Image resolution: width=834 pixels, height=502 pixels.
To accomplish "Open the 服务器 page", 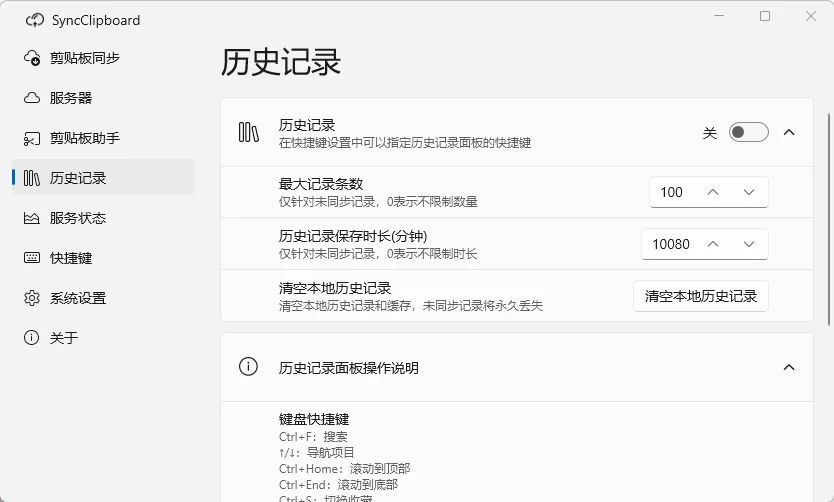I will pyautogui.click(x=103, y=98).
